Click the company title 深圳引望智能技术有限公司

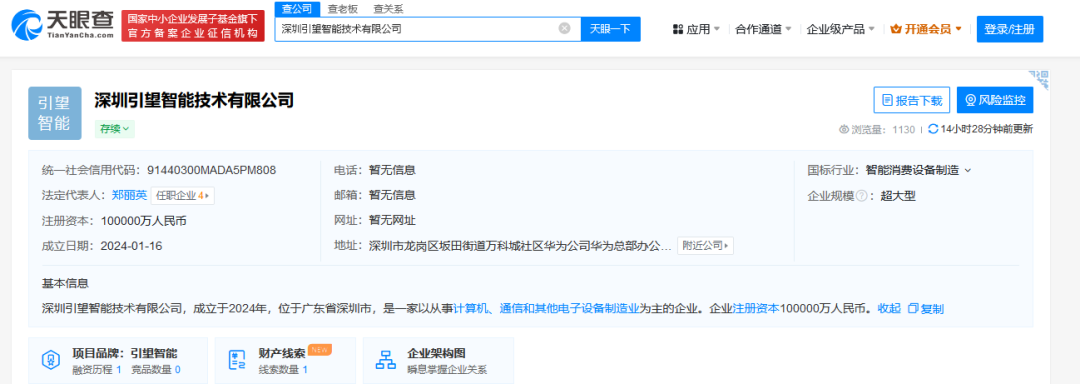tap(194, 100)
